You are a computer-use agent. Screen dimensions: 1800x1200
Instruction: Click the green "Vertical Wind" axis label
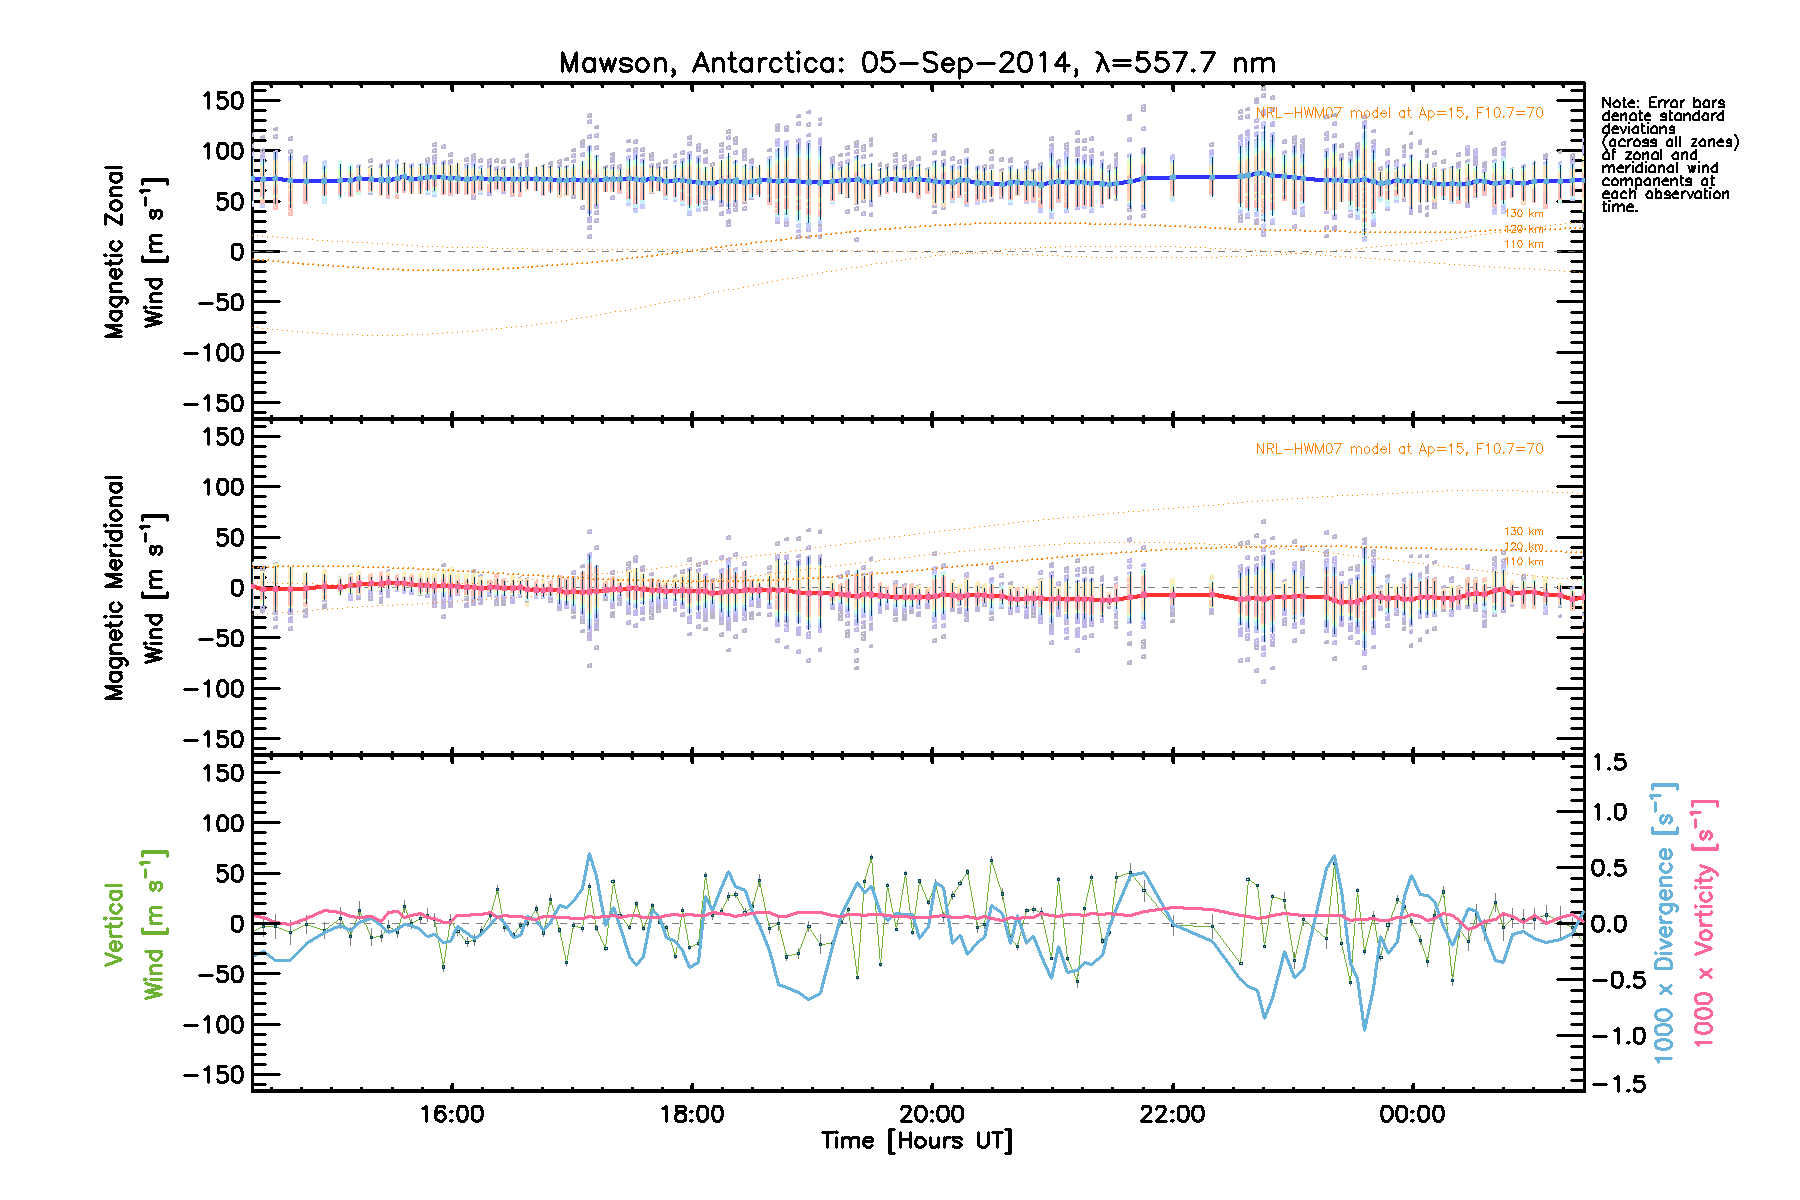(136, 924)
